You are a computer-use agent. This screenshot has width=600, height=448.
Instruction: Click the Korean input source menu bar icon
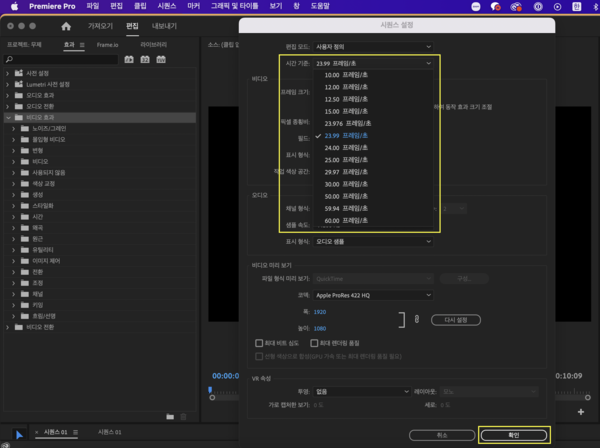tap(576, 7)
